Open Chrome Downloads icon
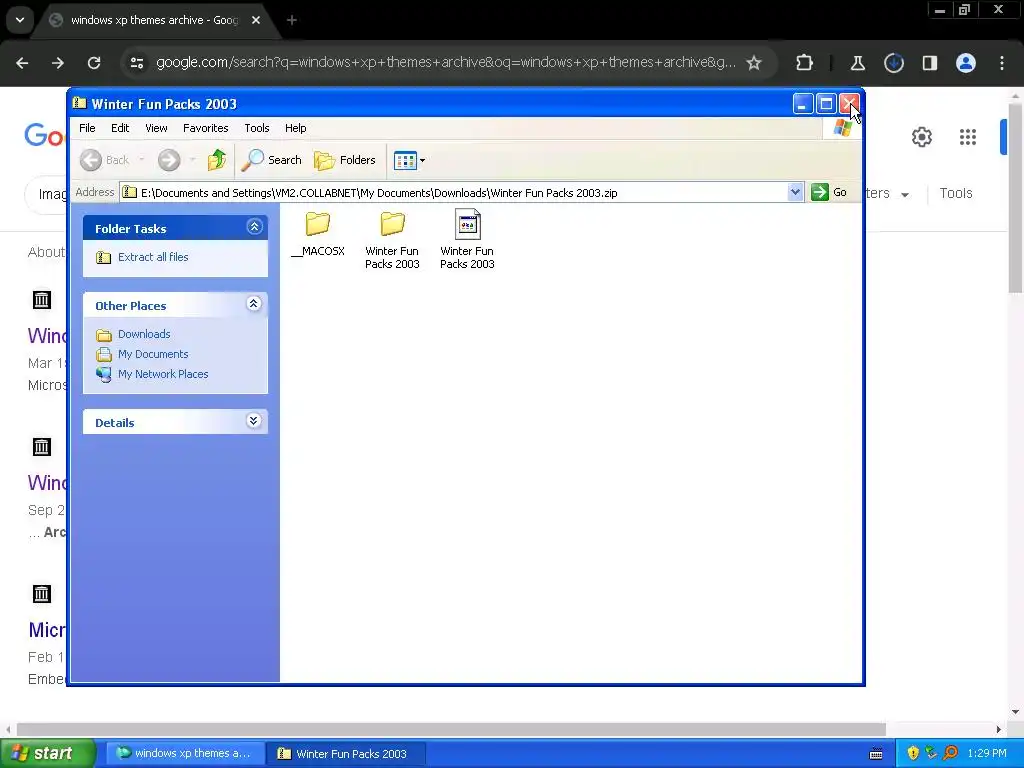 tap(893, 63)
